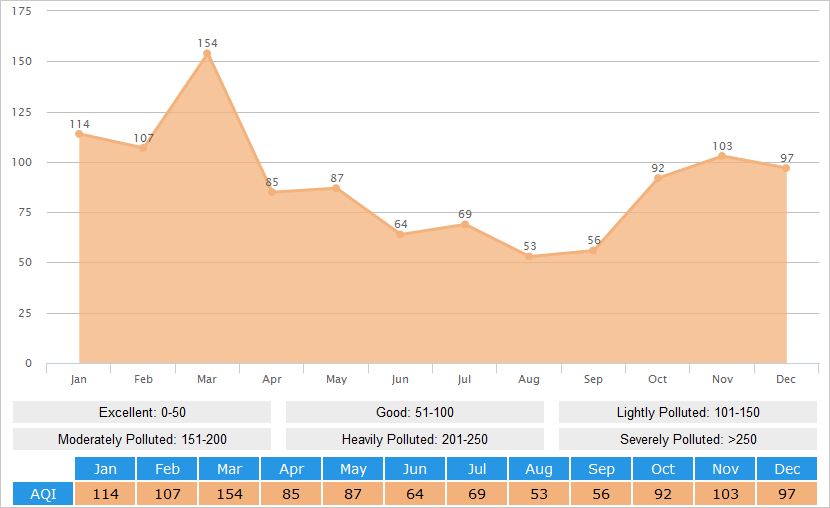
Task: Click the Jul column header in table
Action: pos(477,469)
